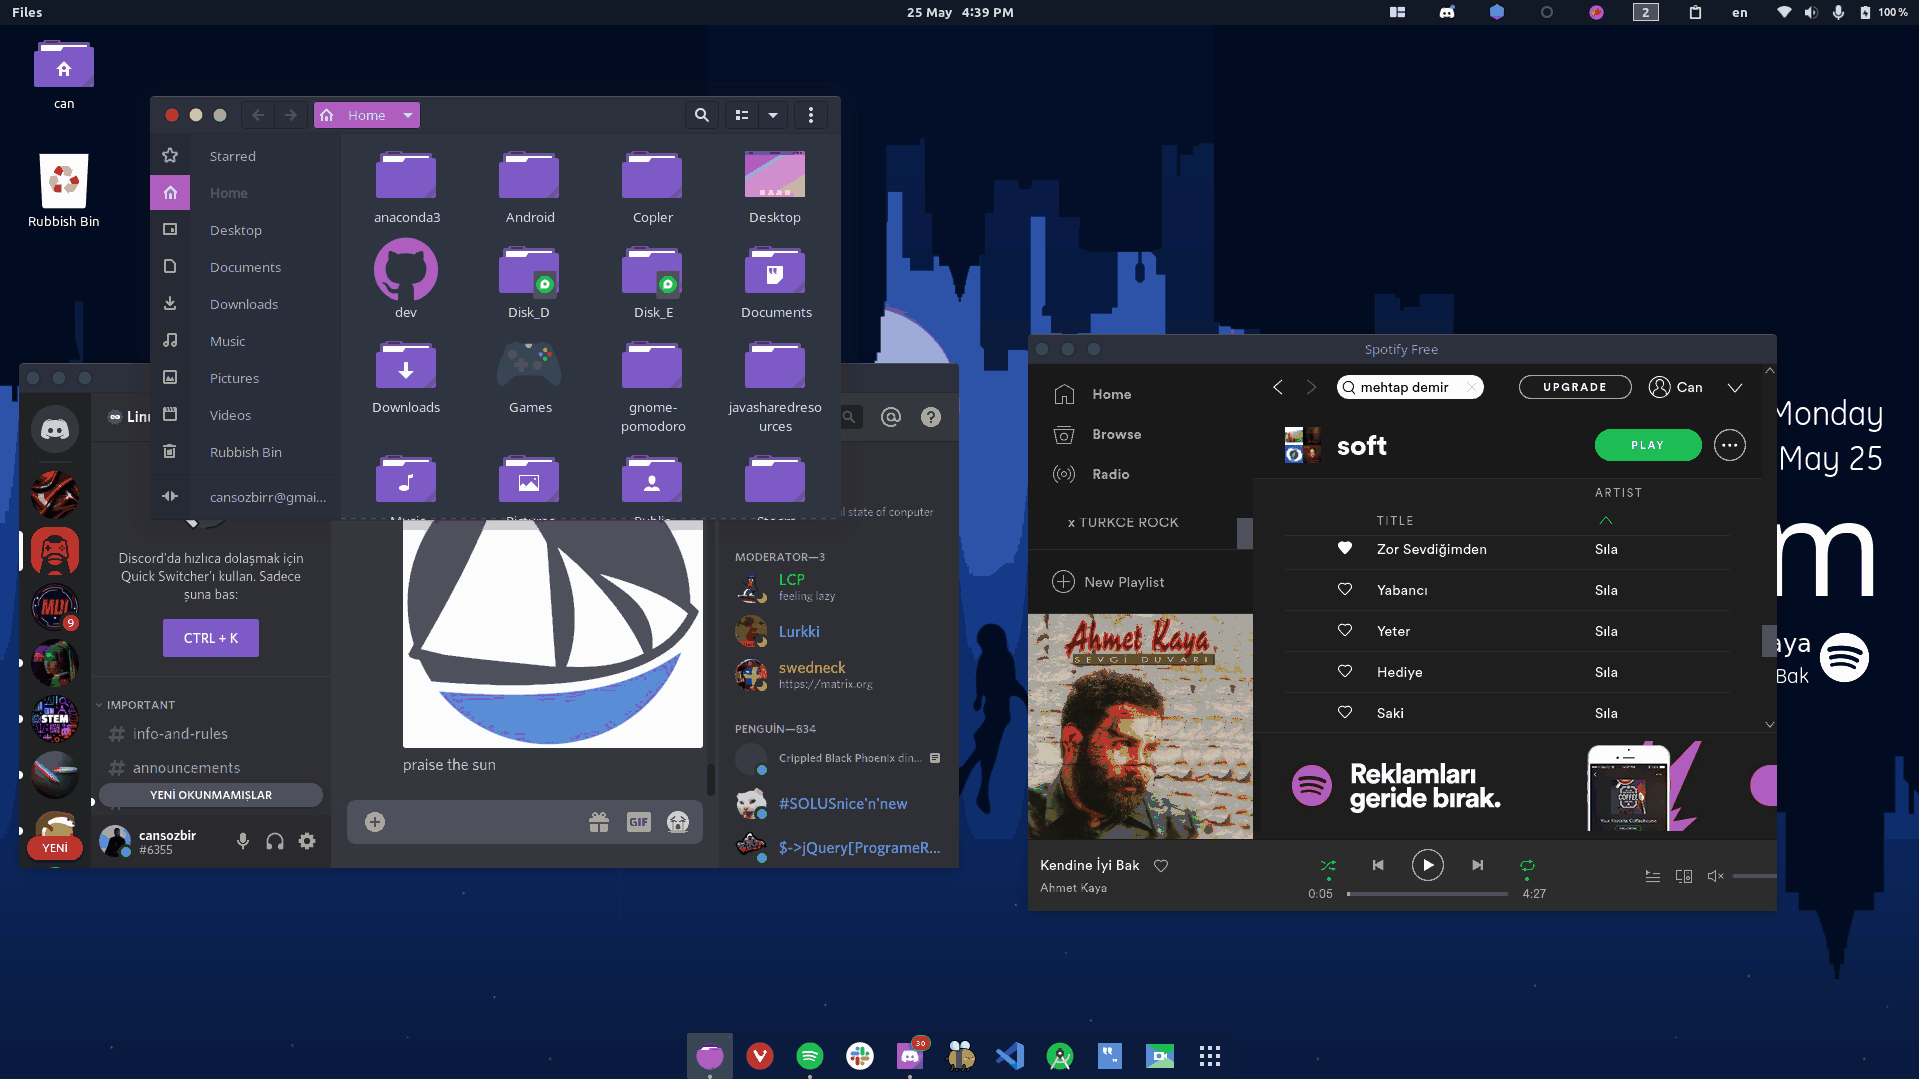The height and width of the screenshot is (1079, 1919).
Task: Expand the Home path dropdown in Files
Action: point(407,115)
